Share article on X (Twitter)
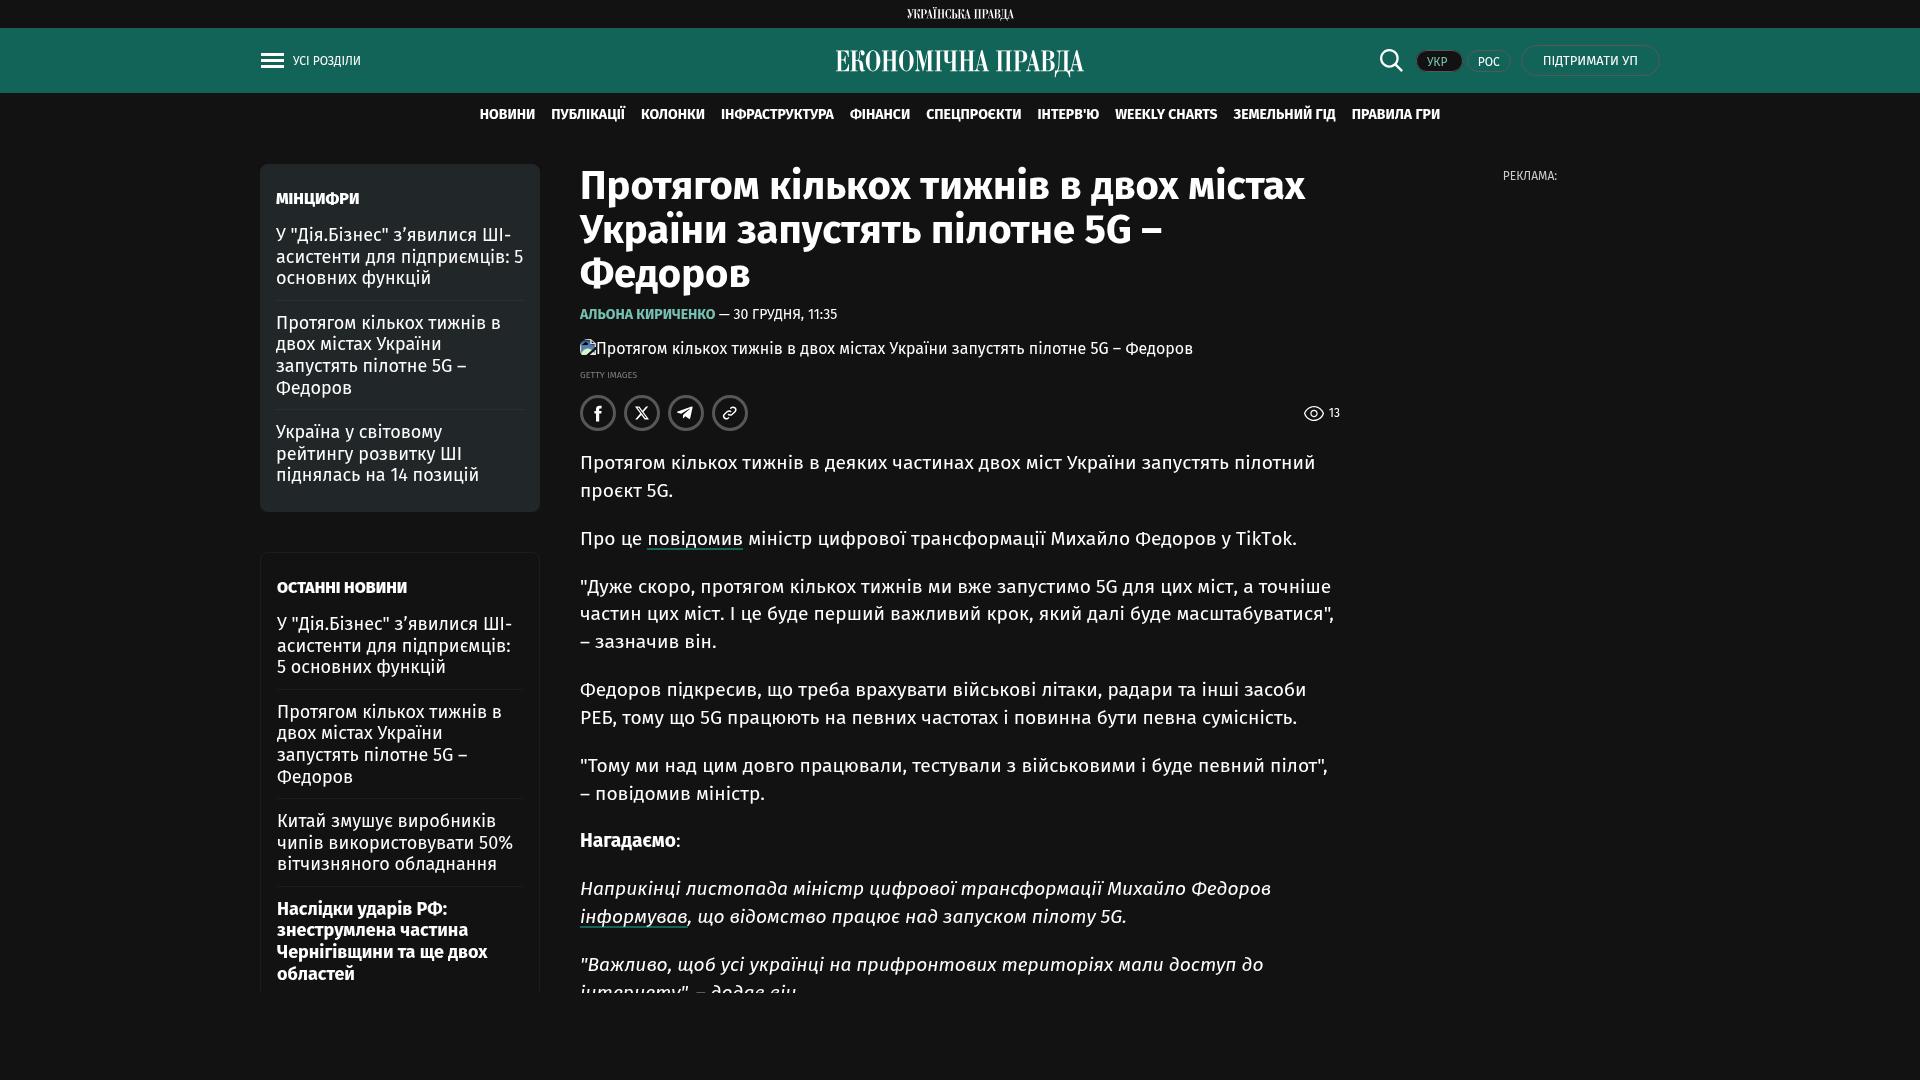The image size is (1920, 1080). pos(642,413)
